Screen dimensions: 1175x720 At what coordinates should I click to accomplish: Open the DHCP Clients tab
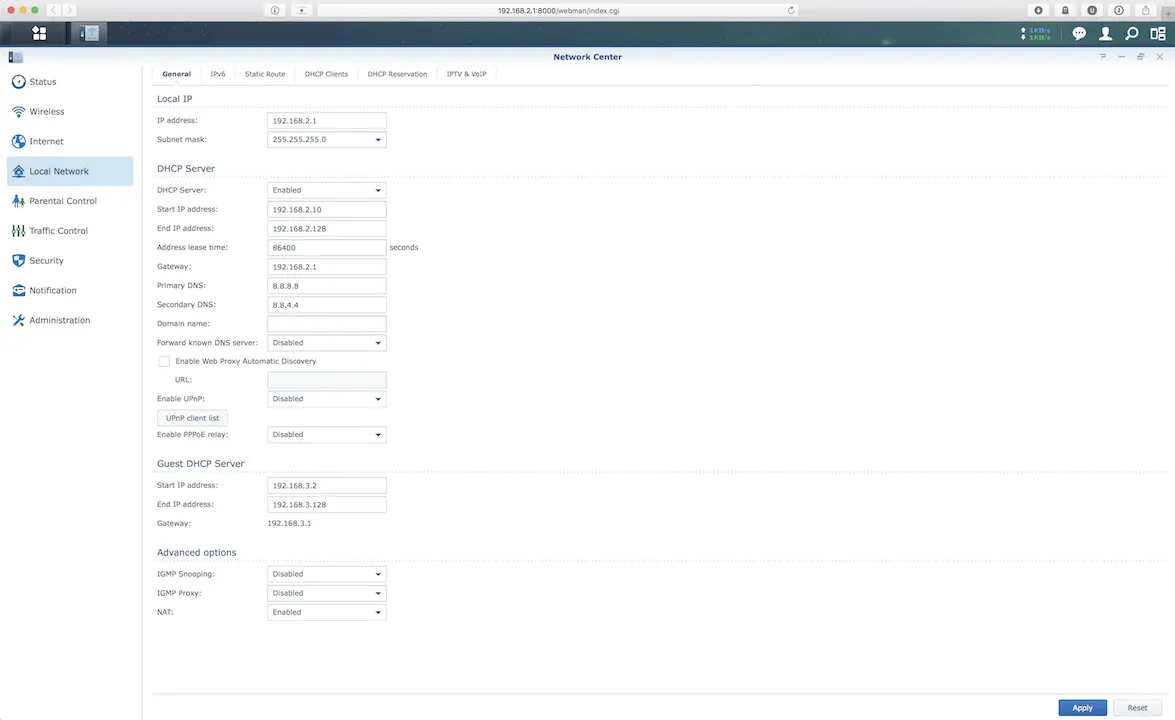coord(326,74)
